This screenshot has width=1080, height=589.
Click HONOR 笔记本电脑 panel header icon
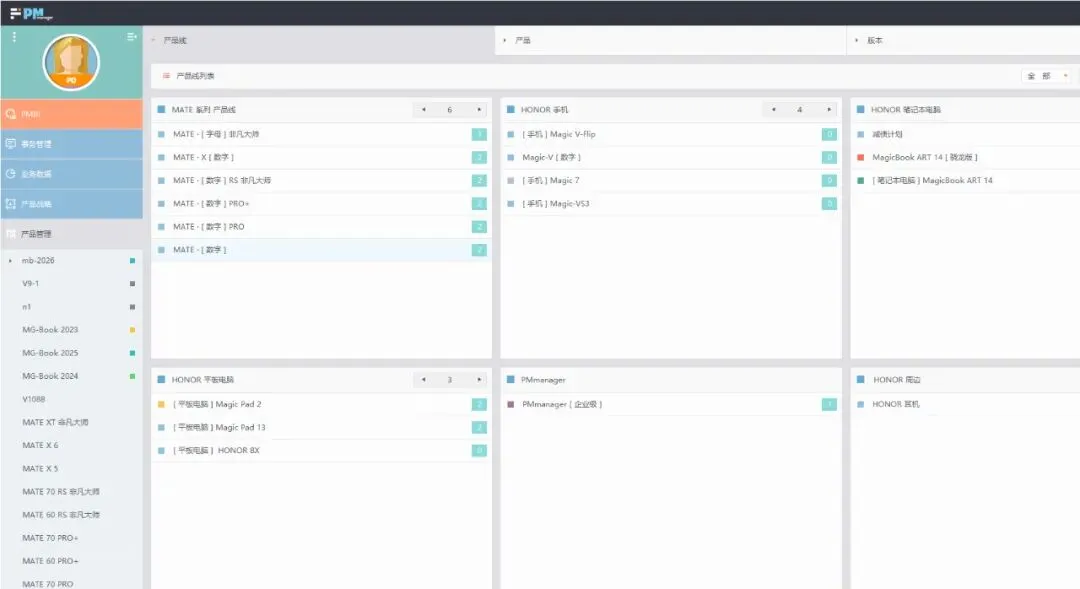tap(860, 110)
